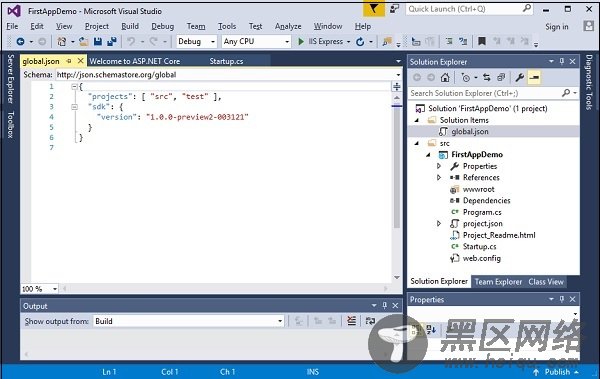
Task: Click the Sign in link
Action: (x=557, y=26)
